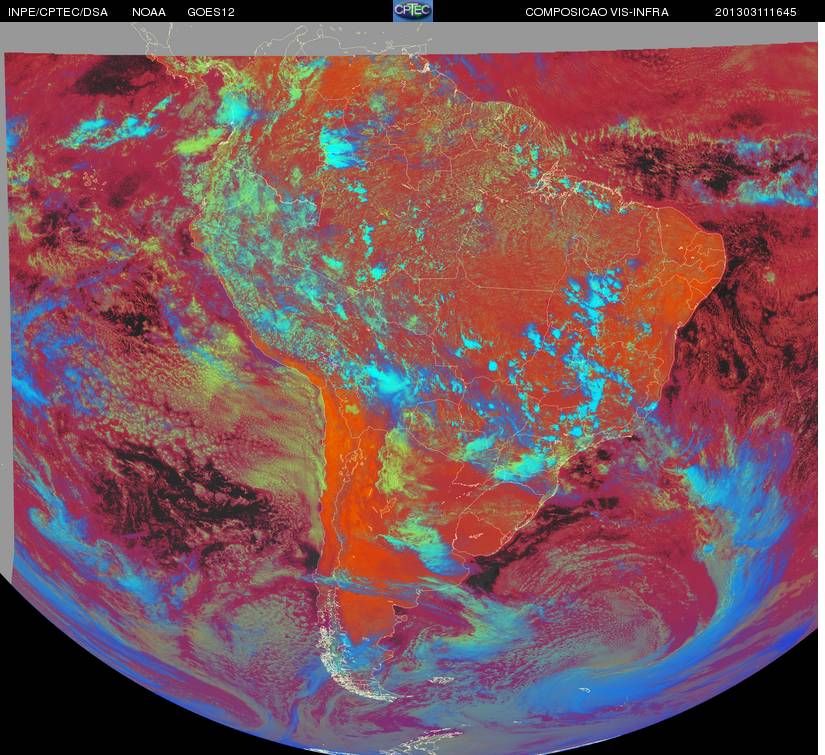Click the INPE/CPTEC/DSA header text

pyautogui.click(x=58, y=12)
